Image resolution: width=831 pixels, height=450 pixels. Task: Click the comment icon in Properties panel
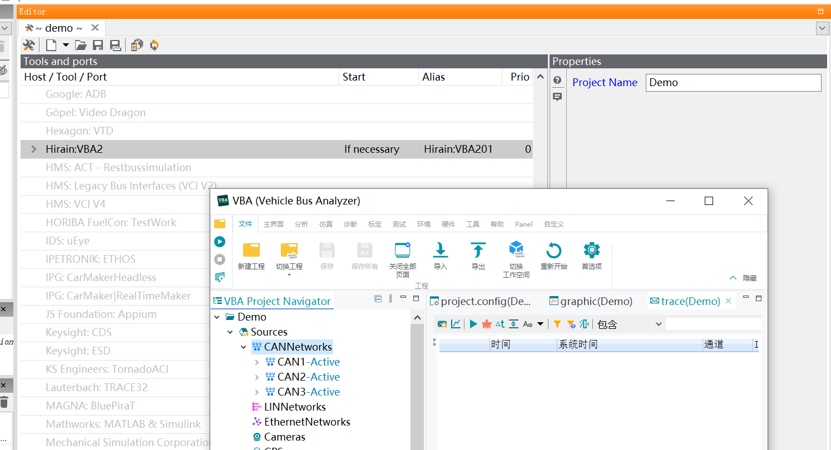(558, 96)
